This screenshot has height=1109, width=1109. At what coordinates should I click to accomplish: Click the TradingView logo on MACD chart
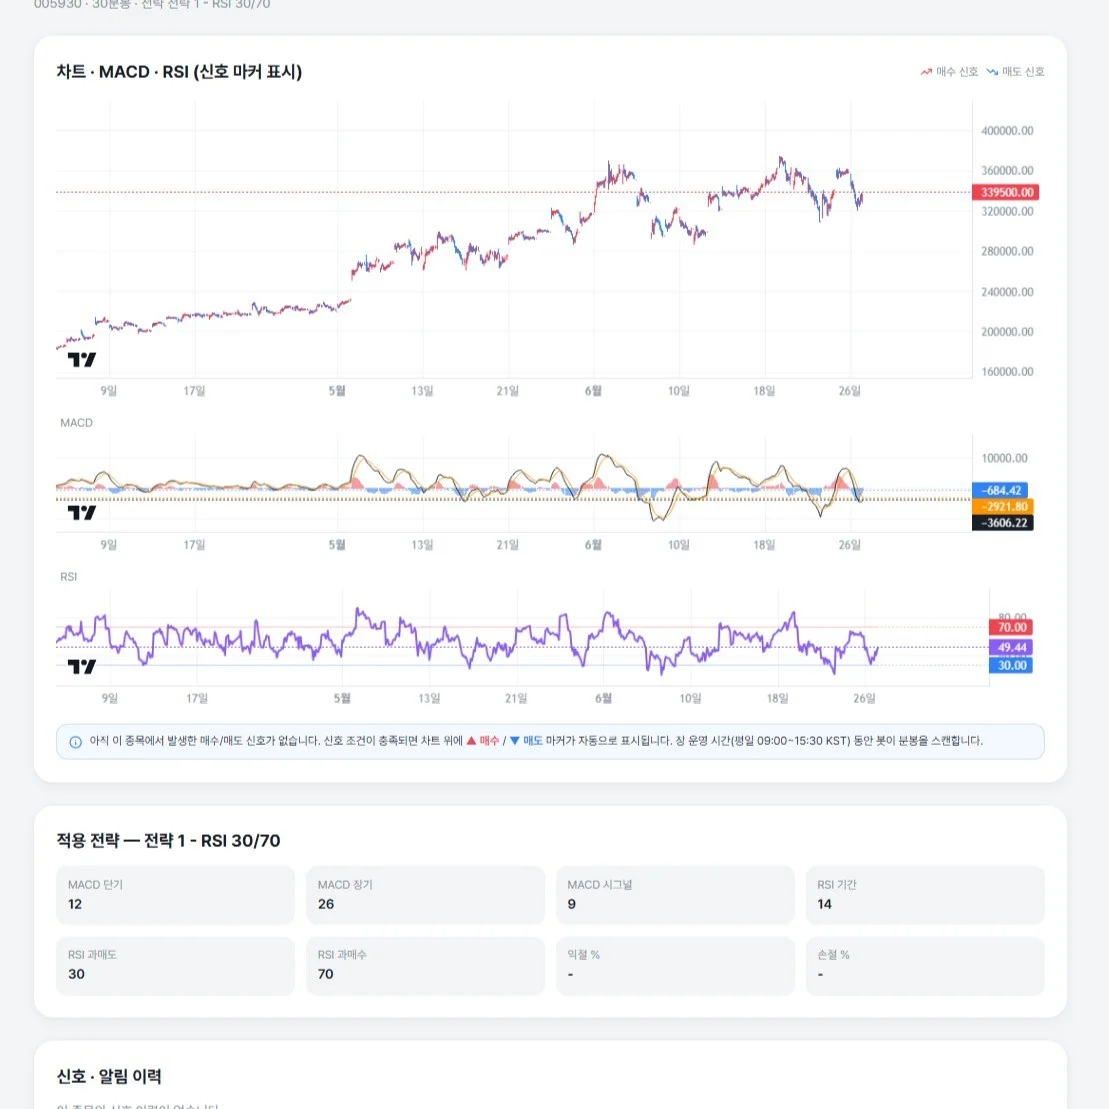pos(81,513)
